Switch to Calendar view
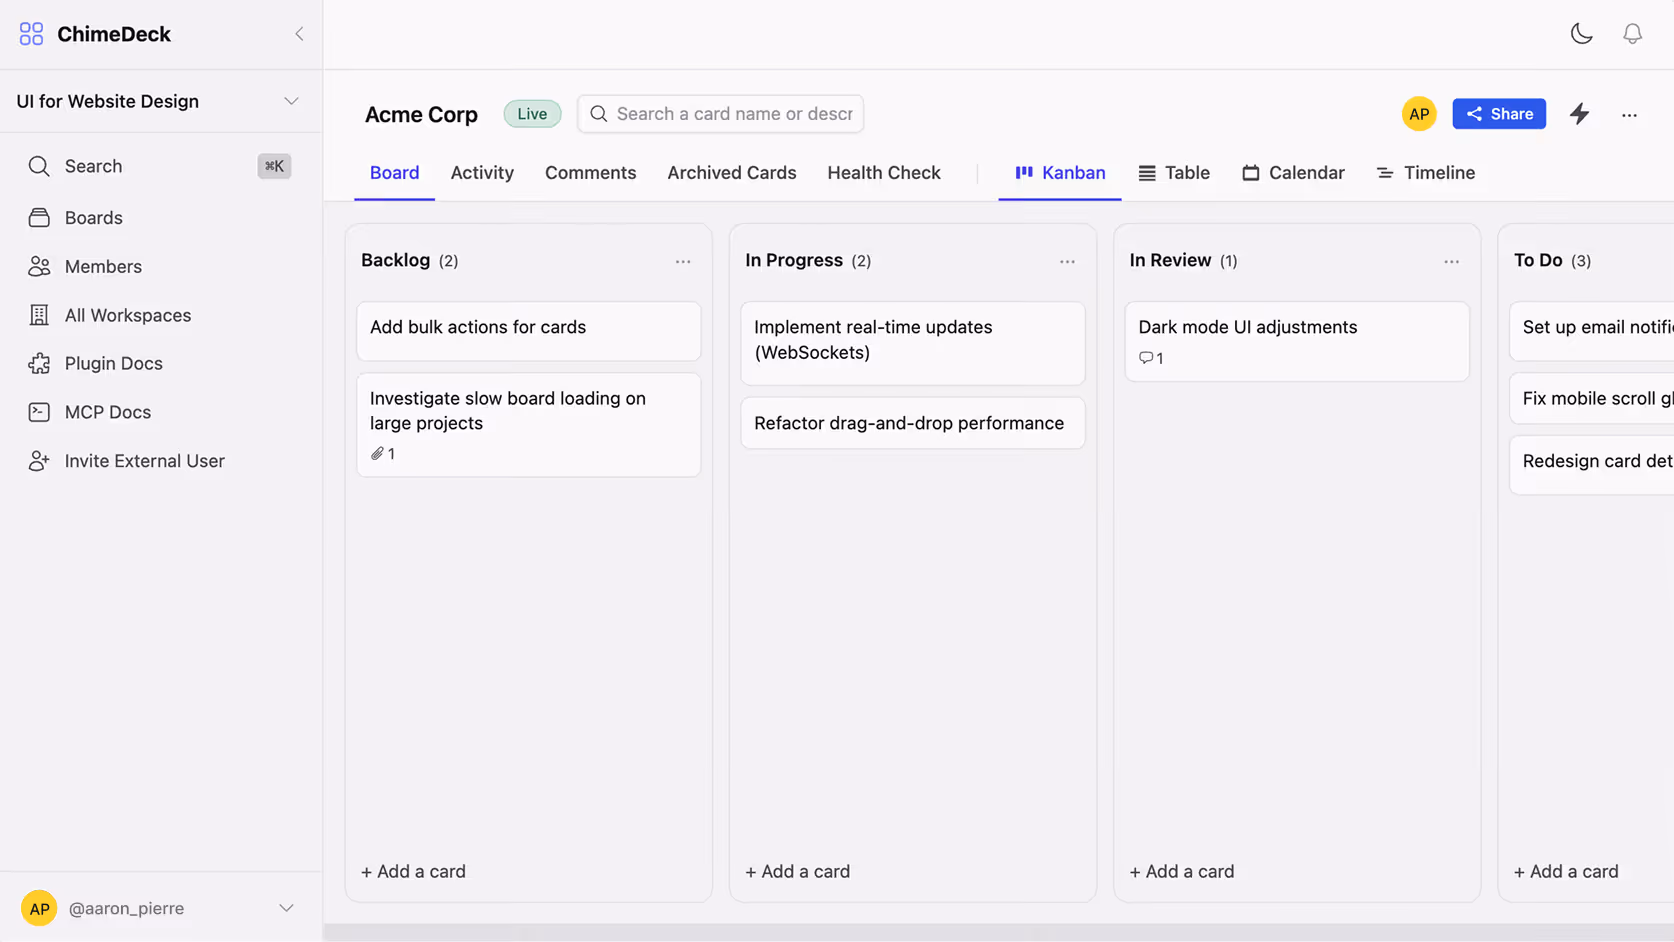Image resolution: width=1674 pixels, height=942 pixels. point(1293,173)
